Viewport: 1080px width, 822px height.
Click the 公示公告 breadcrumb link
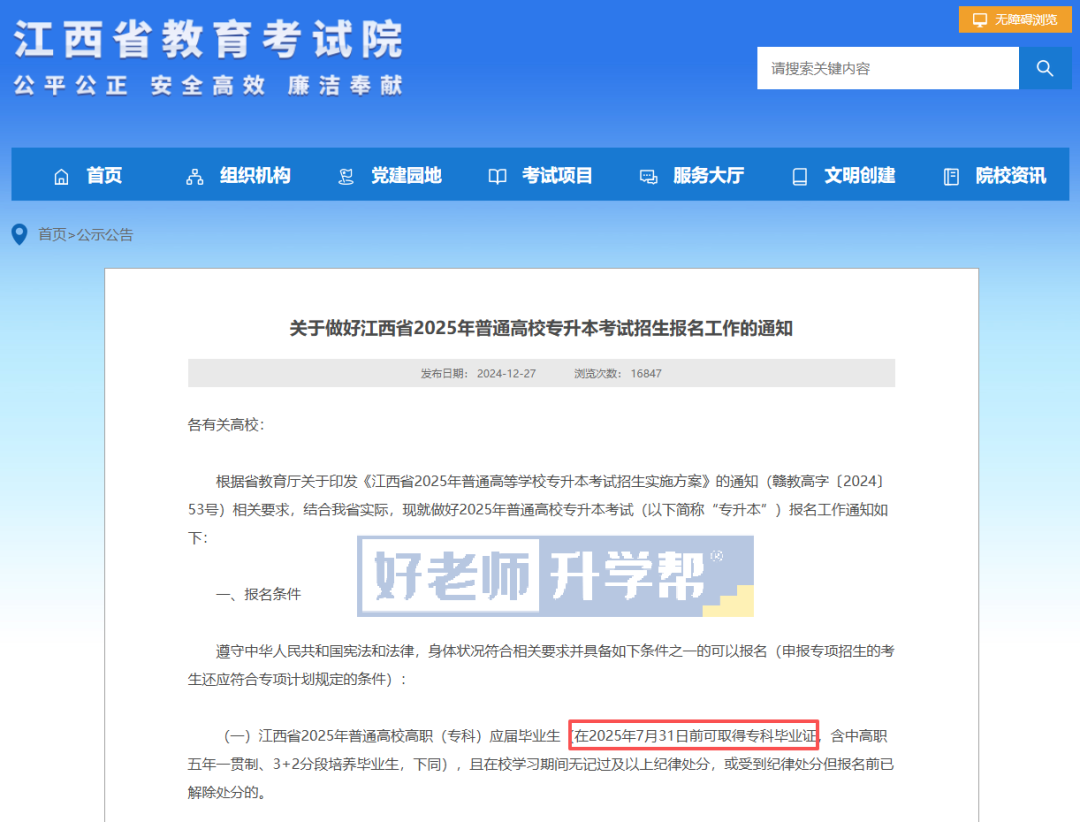click(105, 235)
